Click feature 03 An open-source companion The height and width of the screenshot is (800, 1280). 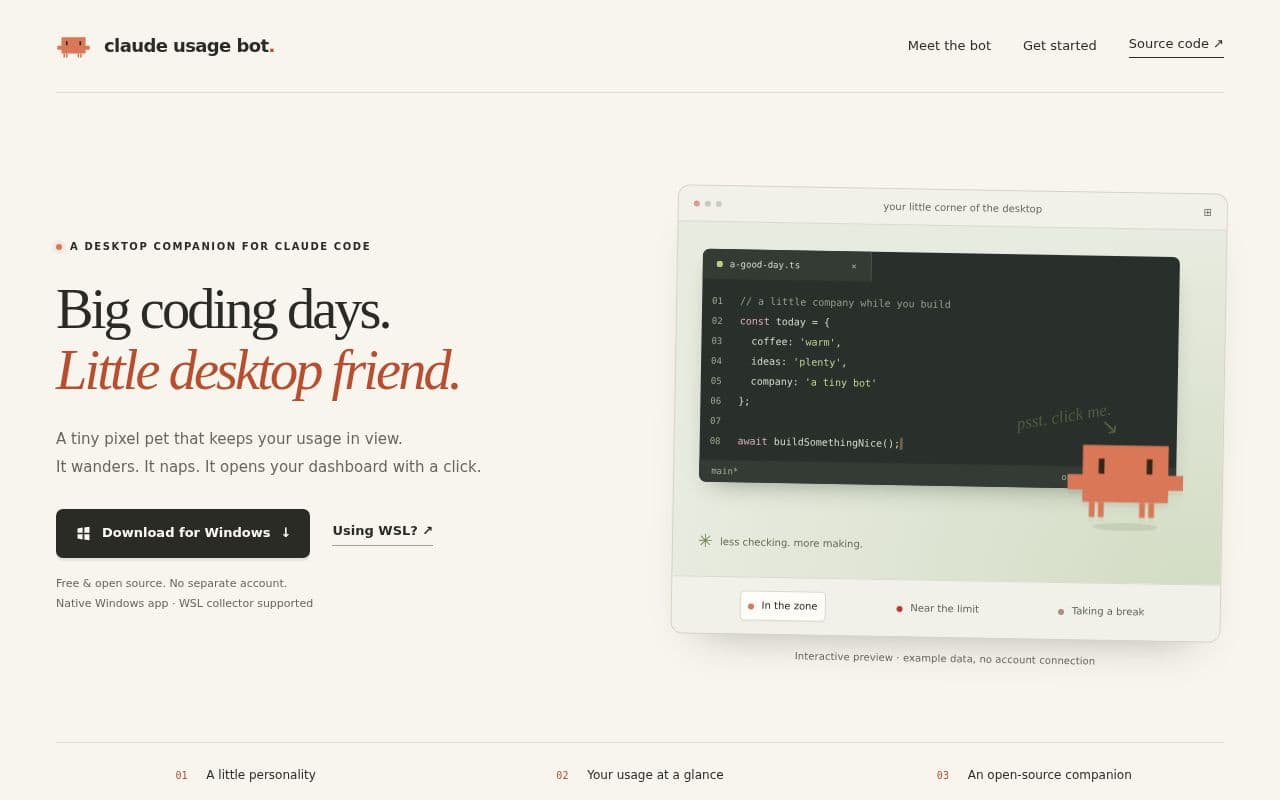(1034, 775)
